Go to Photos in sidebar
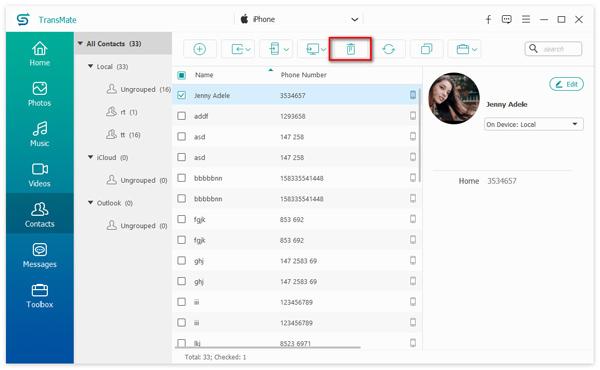 coord(39,94)
